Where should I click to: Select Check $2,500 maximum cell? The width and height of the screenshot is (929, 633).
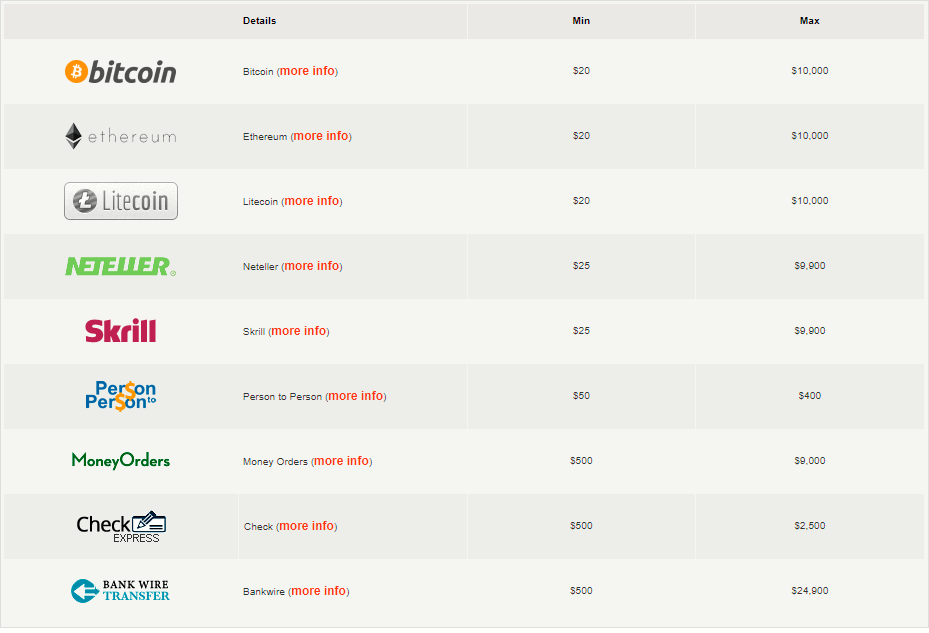click(x=809, y=526)
